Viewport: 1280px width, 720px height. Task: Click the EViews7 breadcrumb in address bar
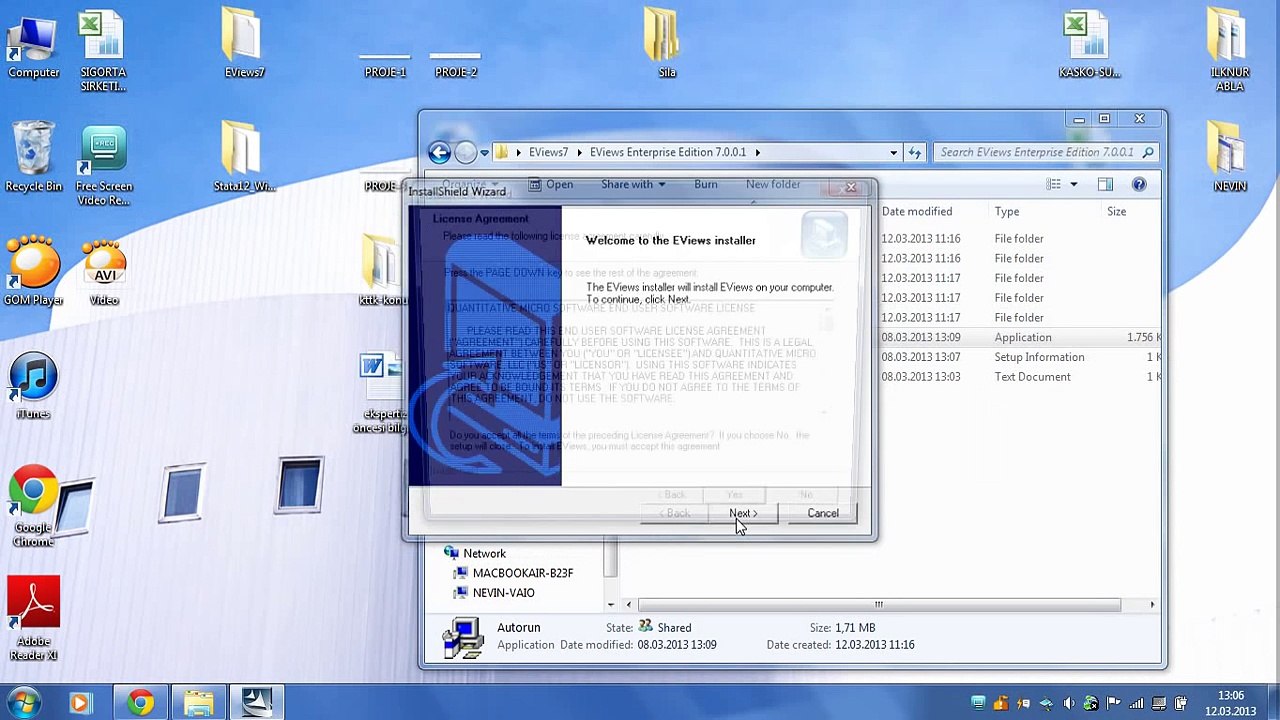click(x=548, y=152)
